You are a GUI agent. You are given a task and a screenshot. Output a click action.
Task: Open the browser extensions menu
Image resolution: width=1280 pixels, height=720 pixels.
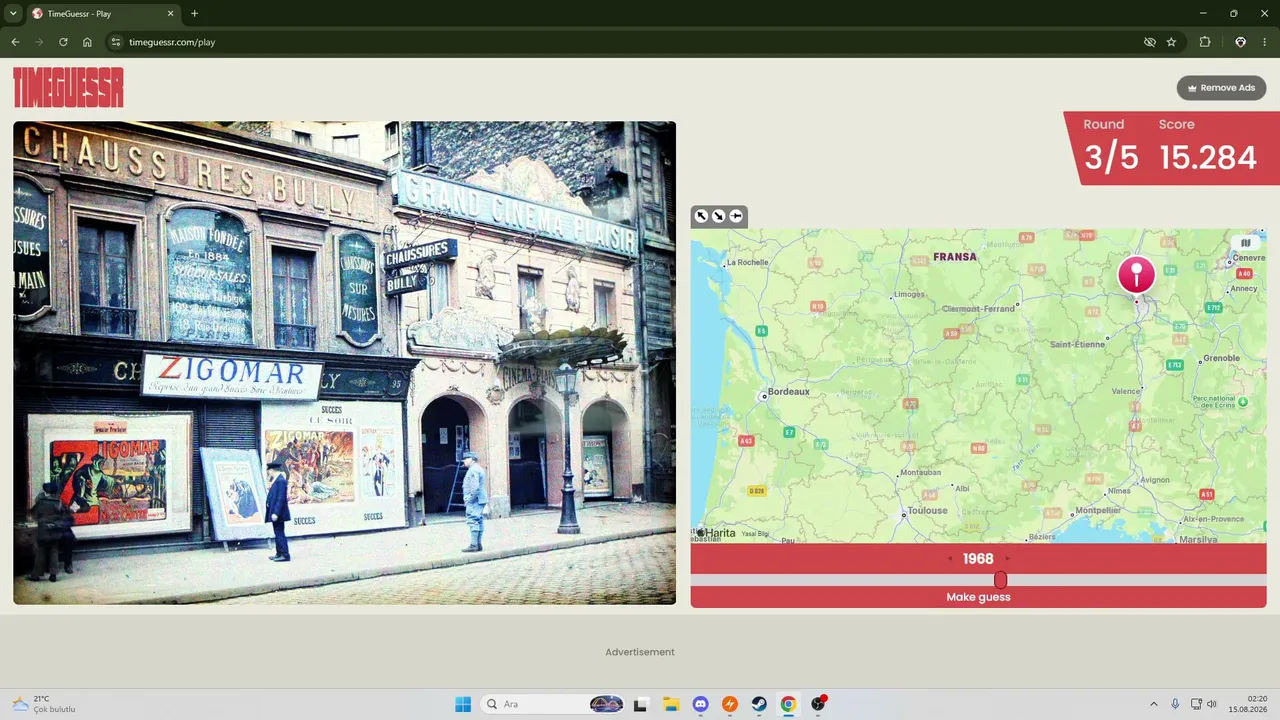coord(1204,42)
